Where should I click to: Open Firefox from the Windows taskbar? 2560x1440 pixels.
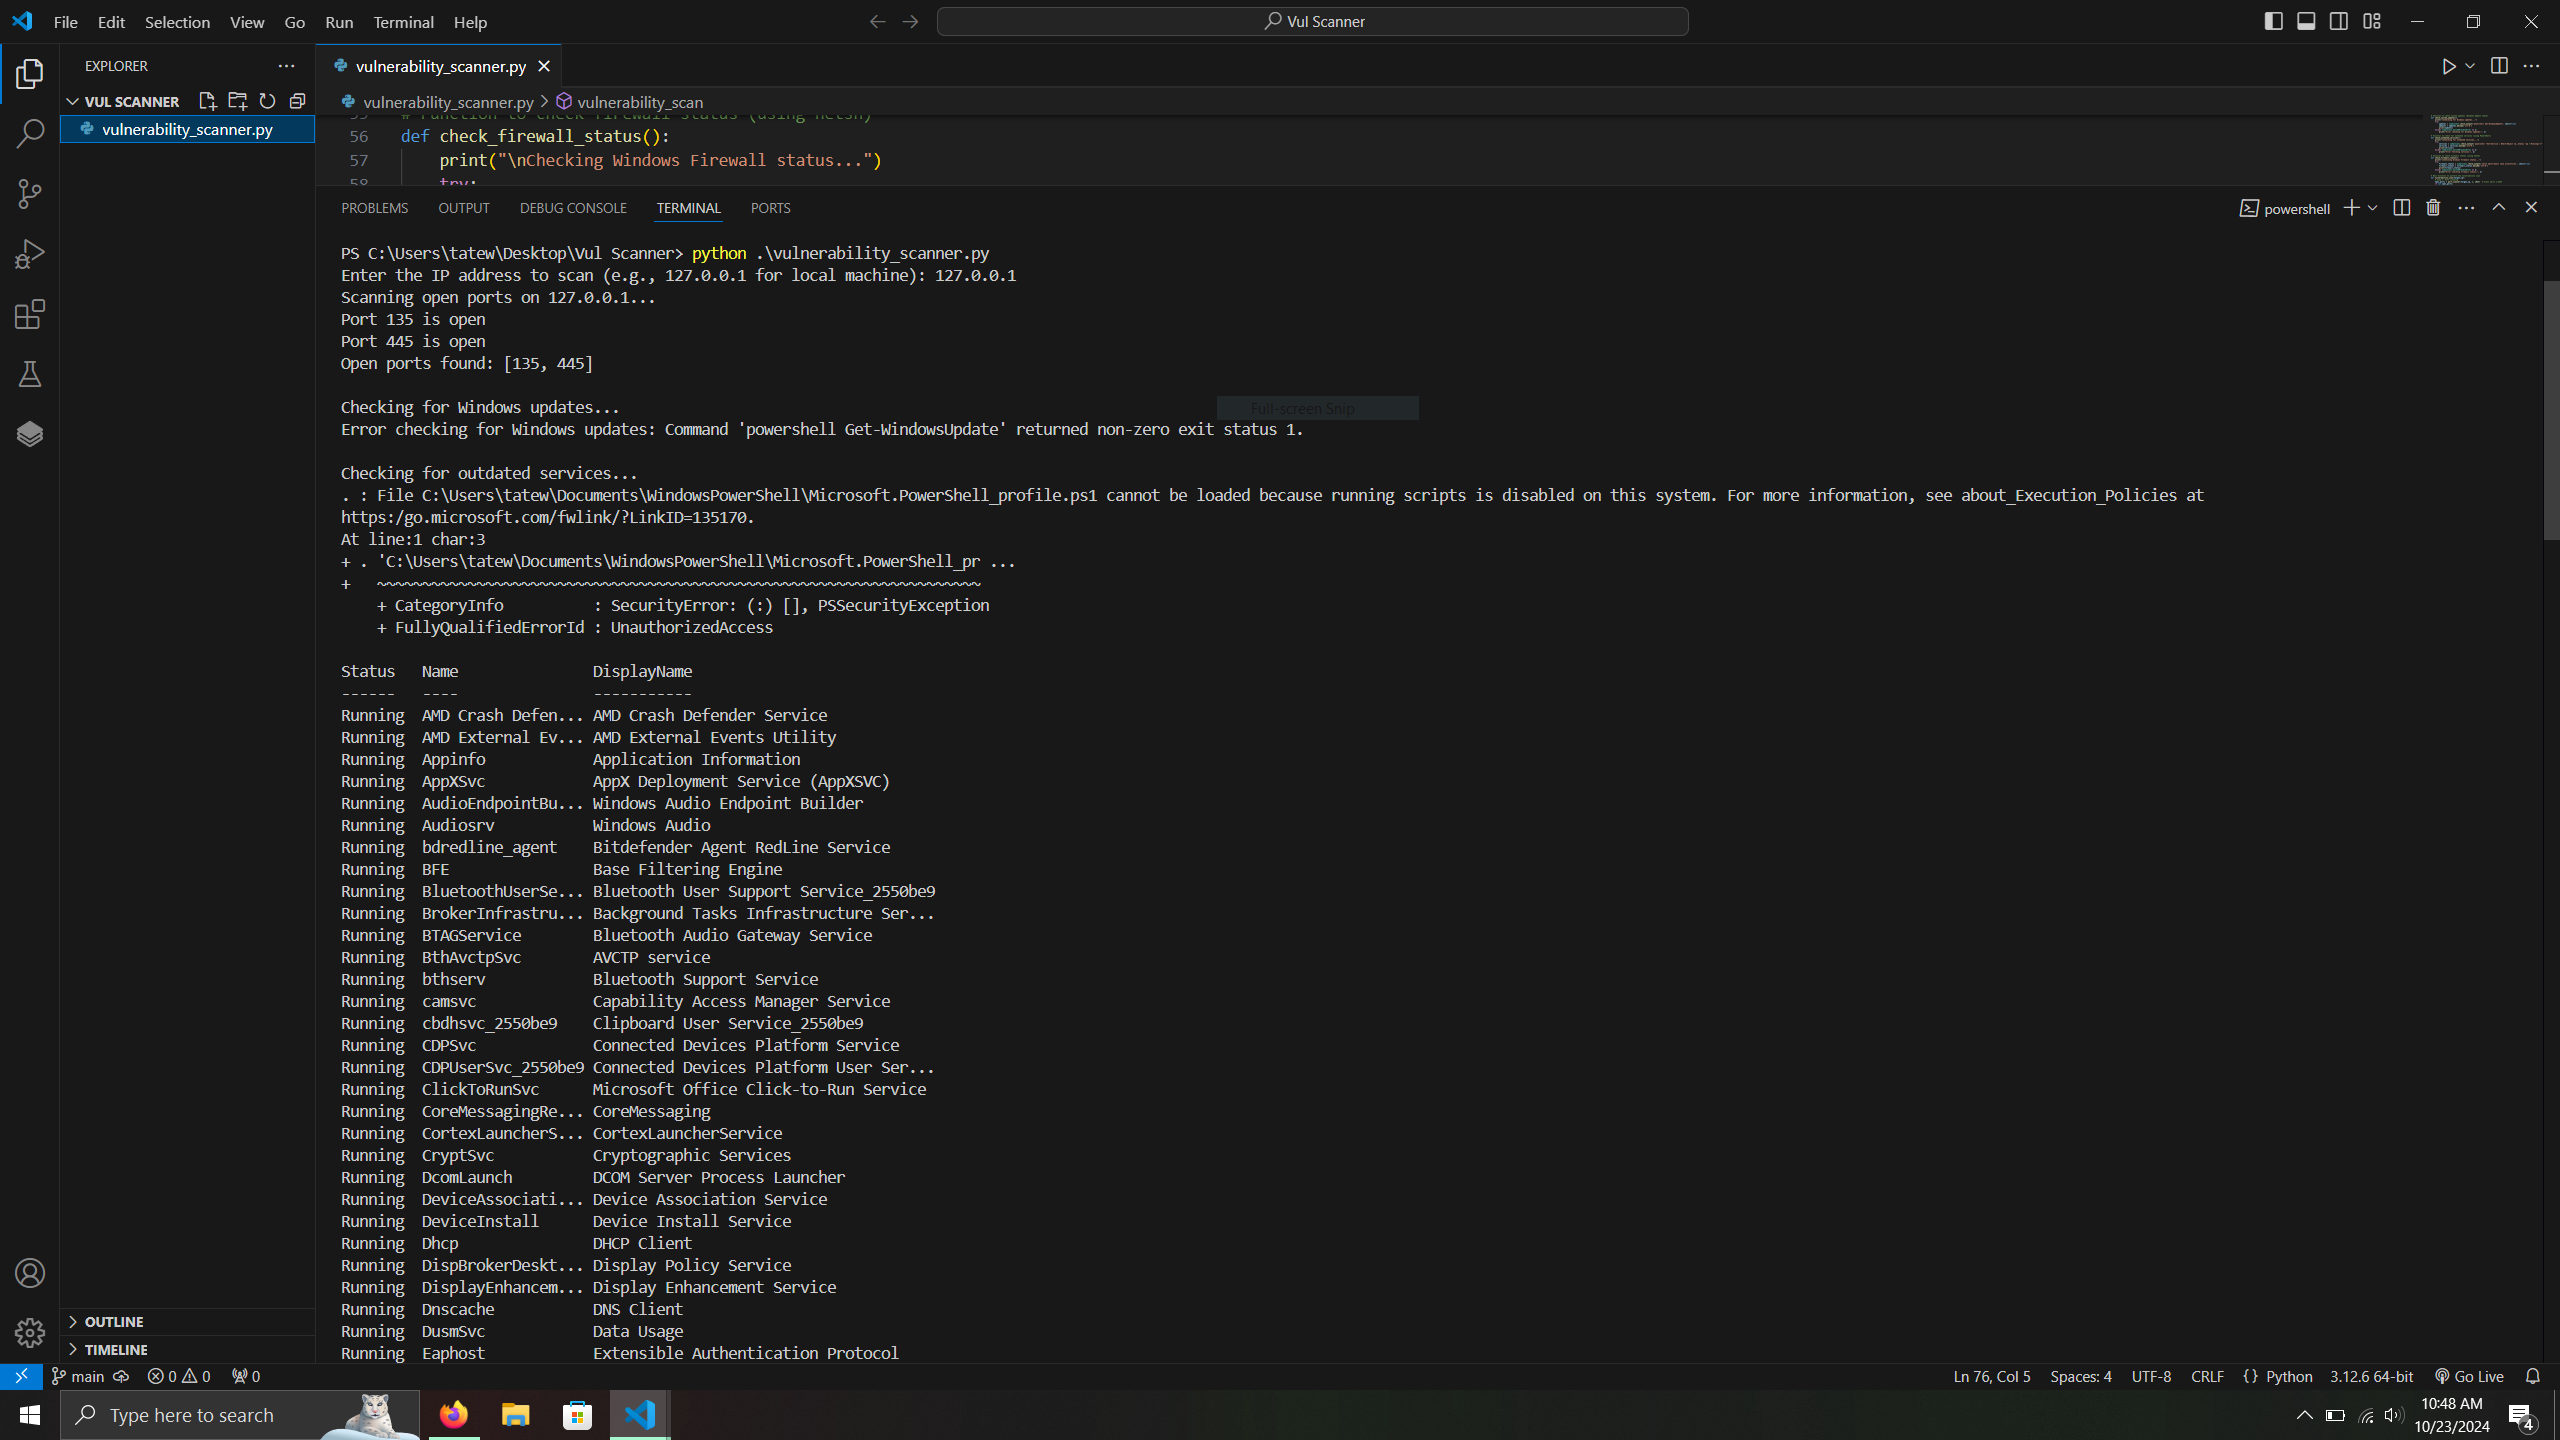[x=453, y=1415]
